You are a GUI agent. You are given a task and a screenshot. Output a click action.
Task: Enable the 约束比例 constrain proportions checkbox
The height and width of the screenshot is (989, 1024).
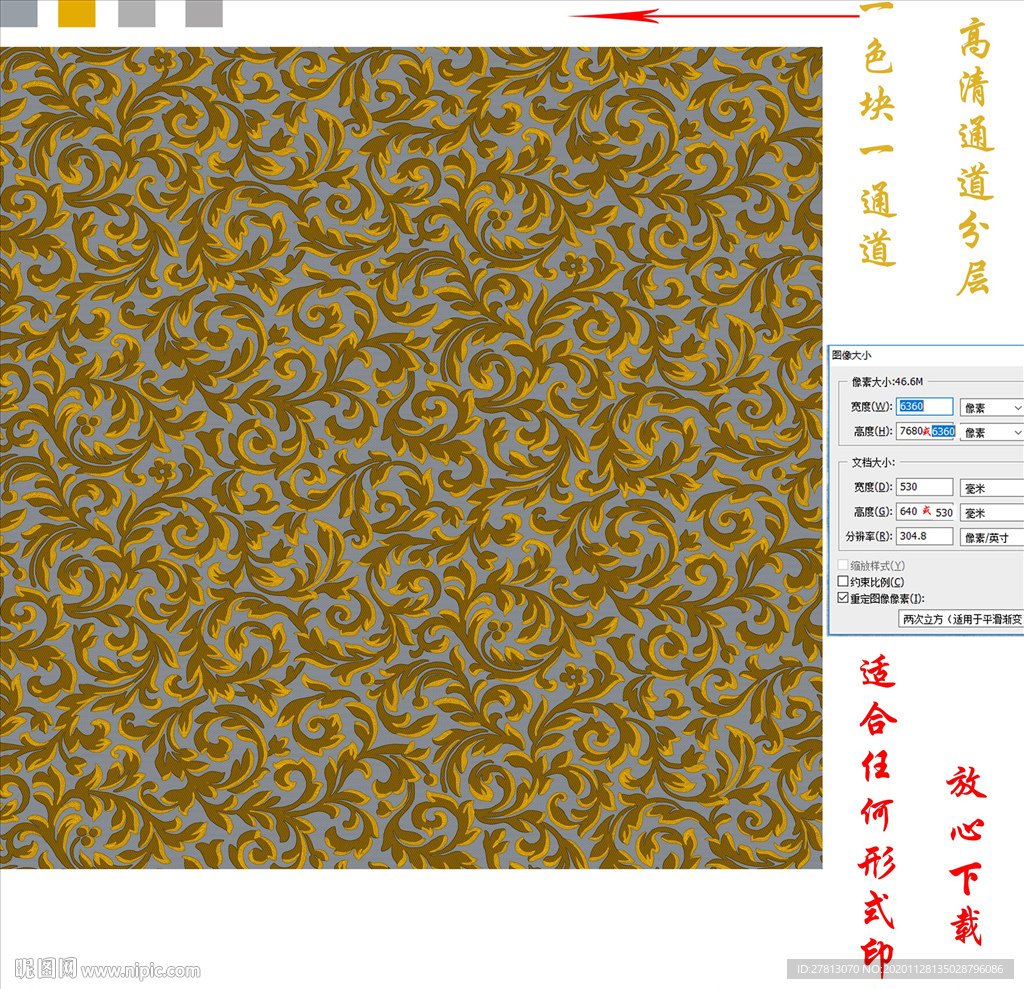click(843, 582)
